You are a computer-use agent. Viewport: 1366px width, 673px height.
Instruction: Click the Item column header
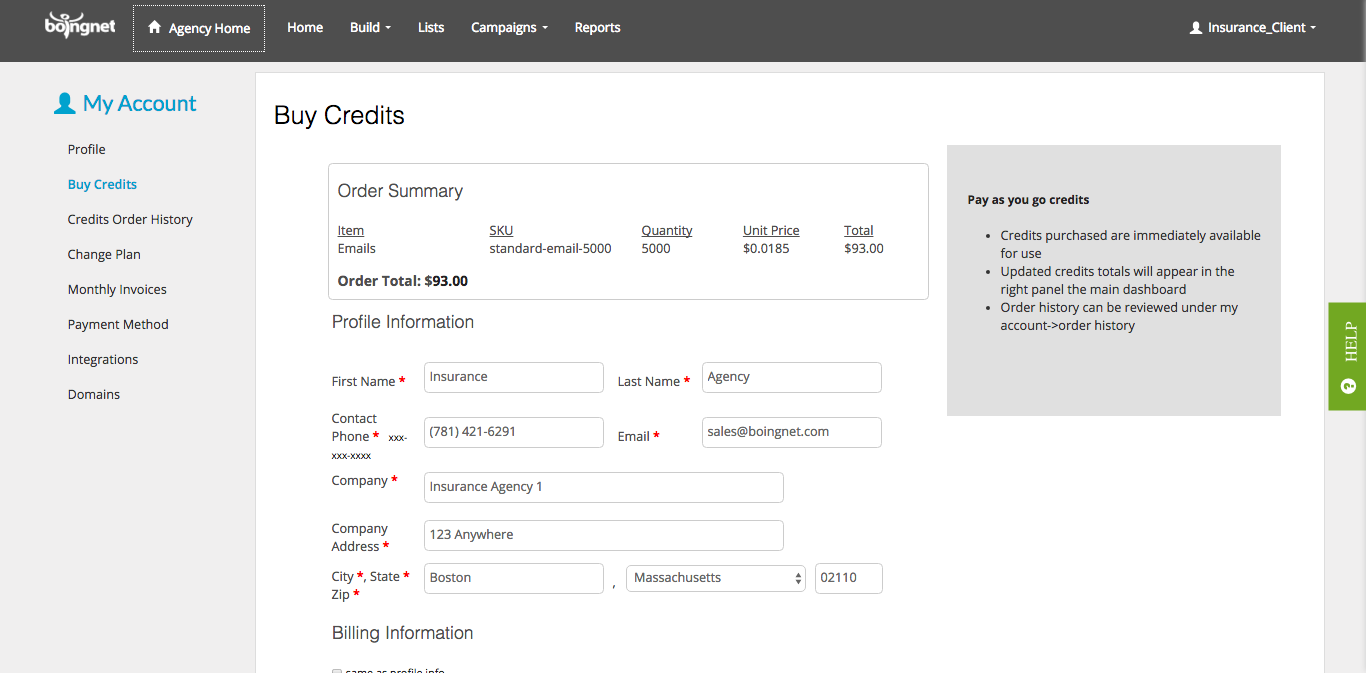coord(351,230)
